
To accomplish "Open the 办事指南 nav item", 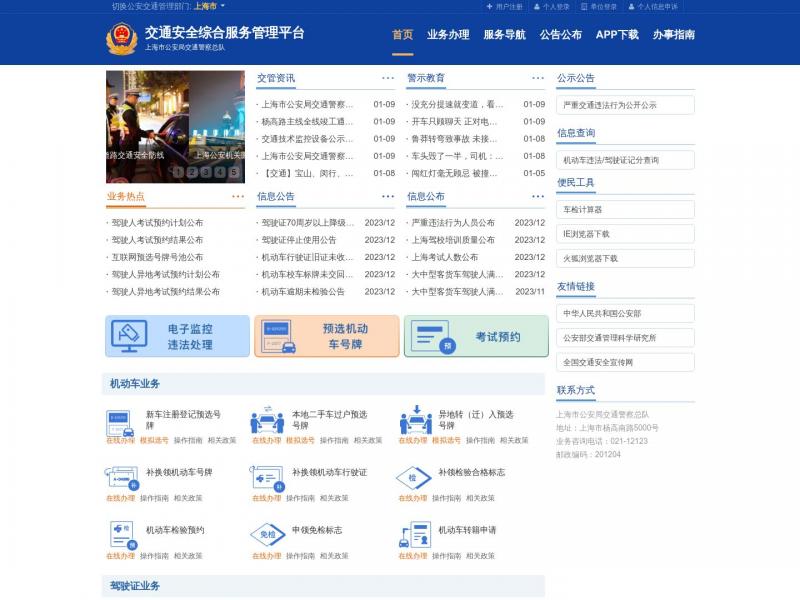I will [x=674, y=35].
